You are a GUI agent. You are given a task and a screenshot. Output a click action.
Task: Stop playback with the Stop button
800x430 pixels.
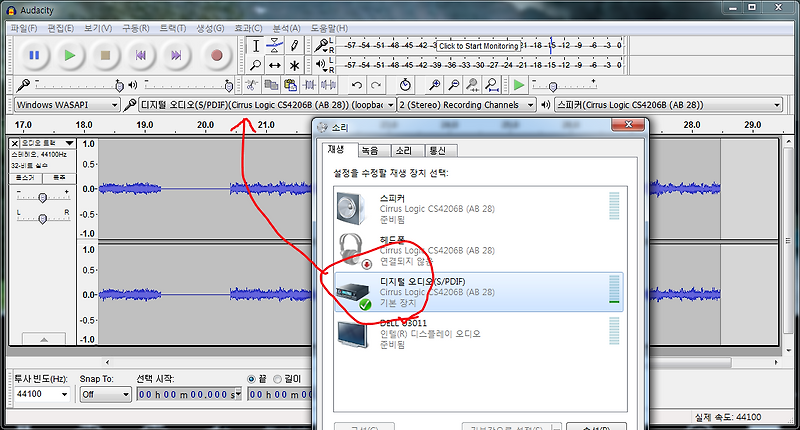pyautogui.click(x=105, y=55)
